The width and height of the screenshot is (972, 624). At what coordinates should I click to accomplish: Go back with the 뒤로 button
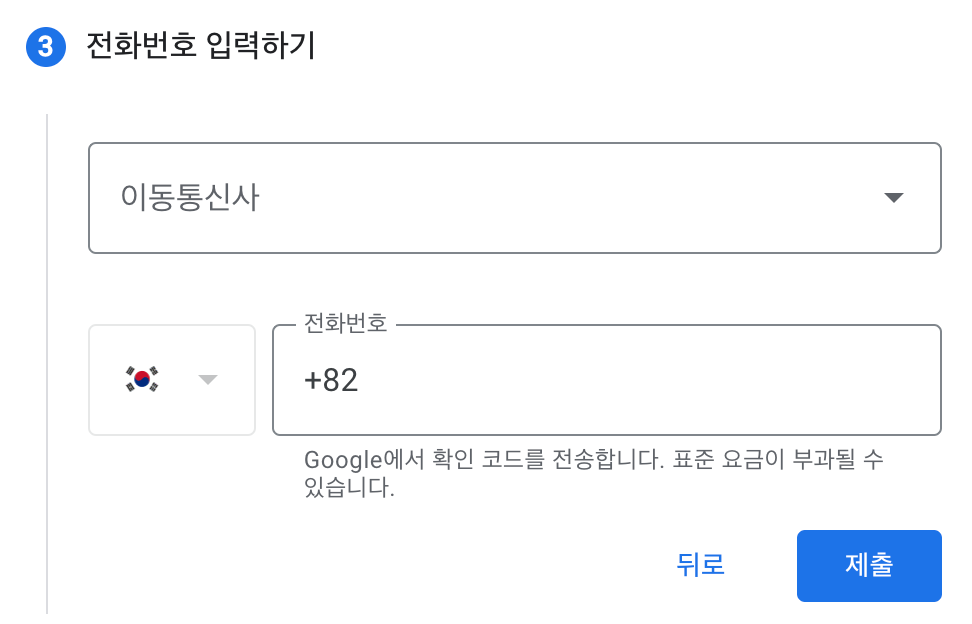pyautogui.click(x=700, y=565)
